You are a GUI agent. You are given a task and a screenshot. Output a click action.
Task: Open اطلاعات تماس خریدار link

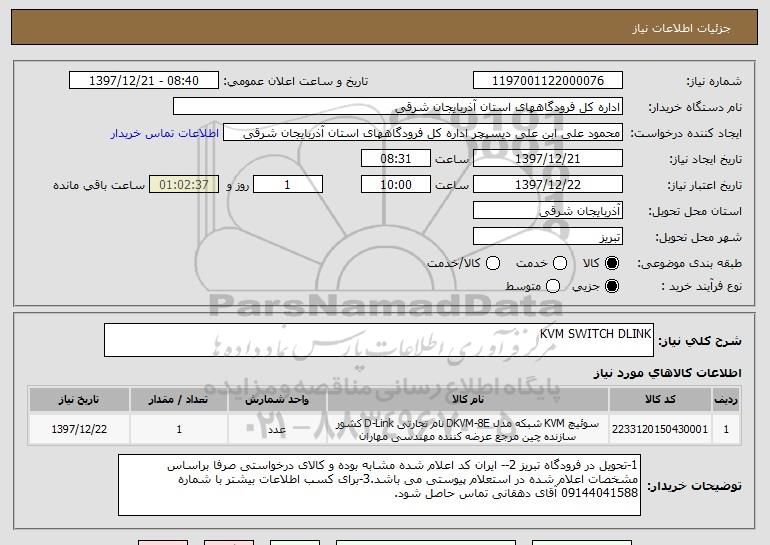[x=165, y=134]
